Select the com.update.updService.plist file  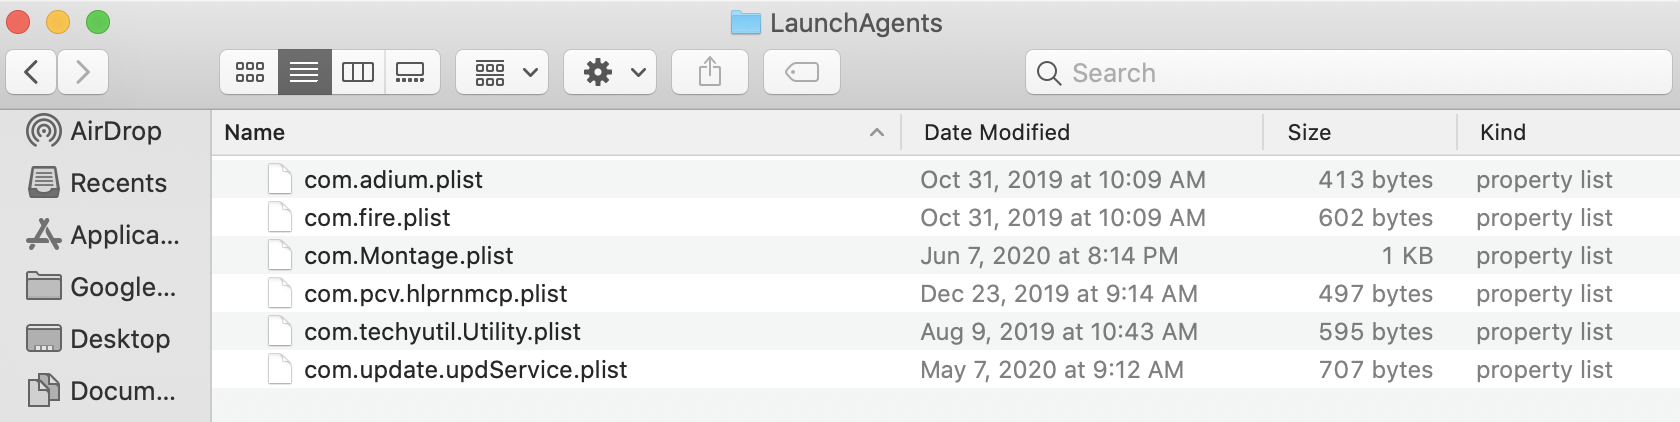point(465,370)
